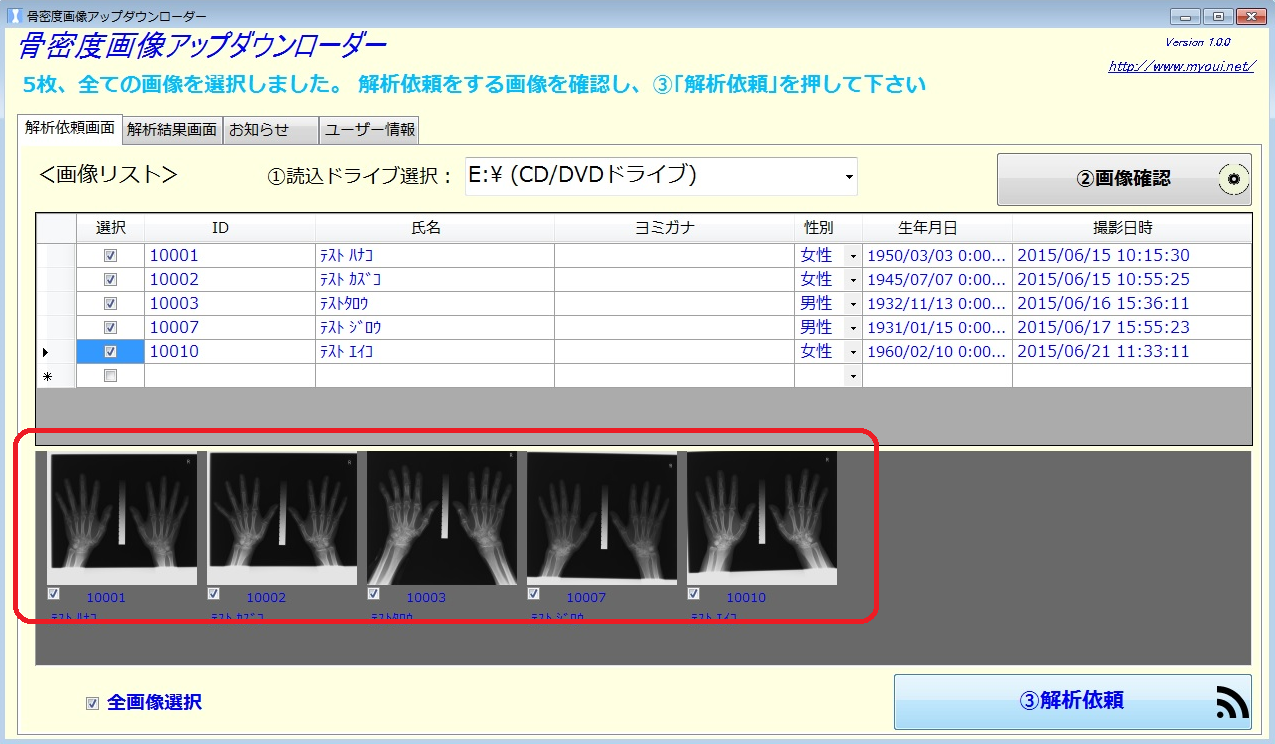Screen dimensions: 1275x744
Task: Switch to the 解析結果画面 tab
Action: coord(171,129)
